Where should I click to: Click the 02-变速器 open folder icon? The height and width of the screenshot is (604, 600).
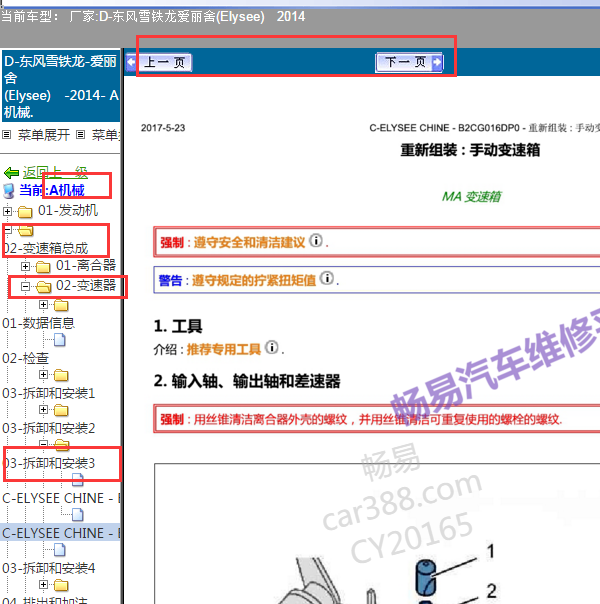click(x=44, y=286)
